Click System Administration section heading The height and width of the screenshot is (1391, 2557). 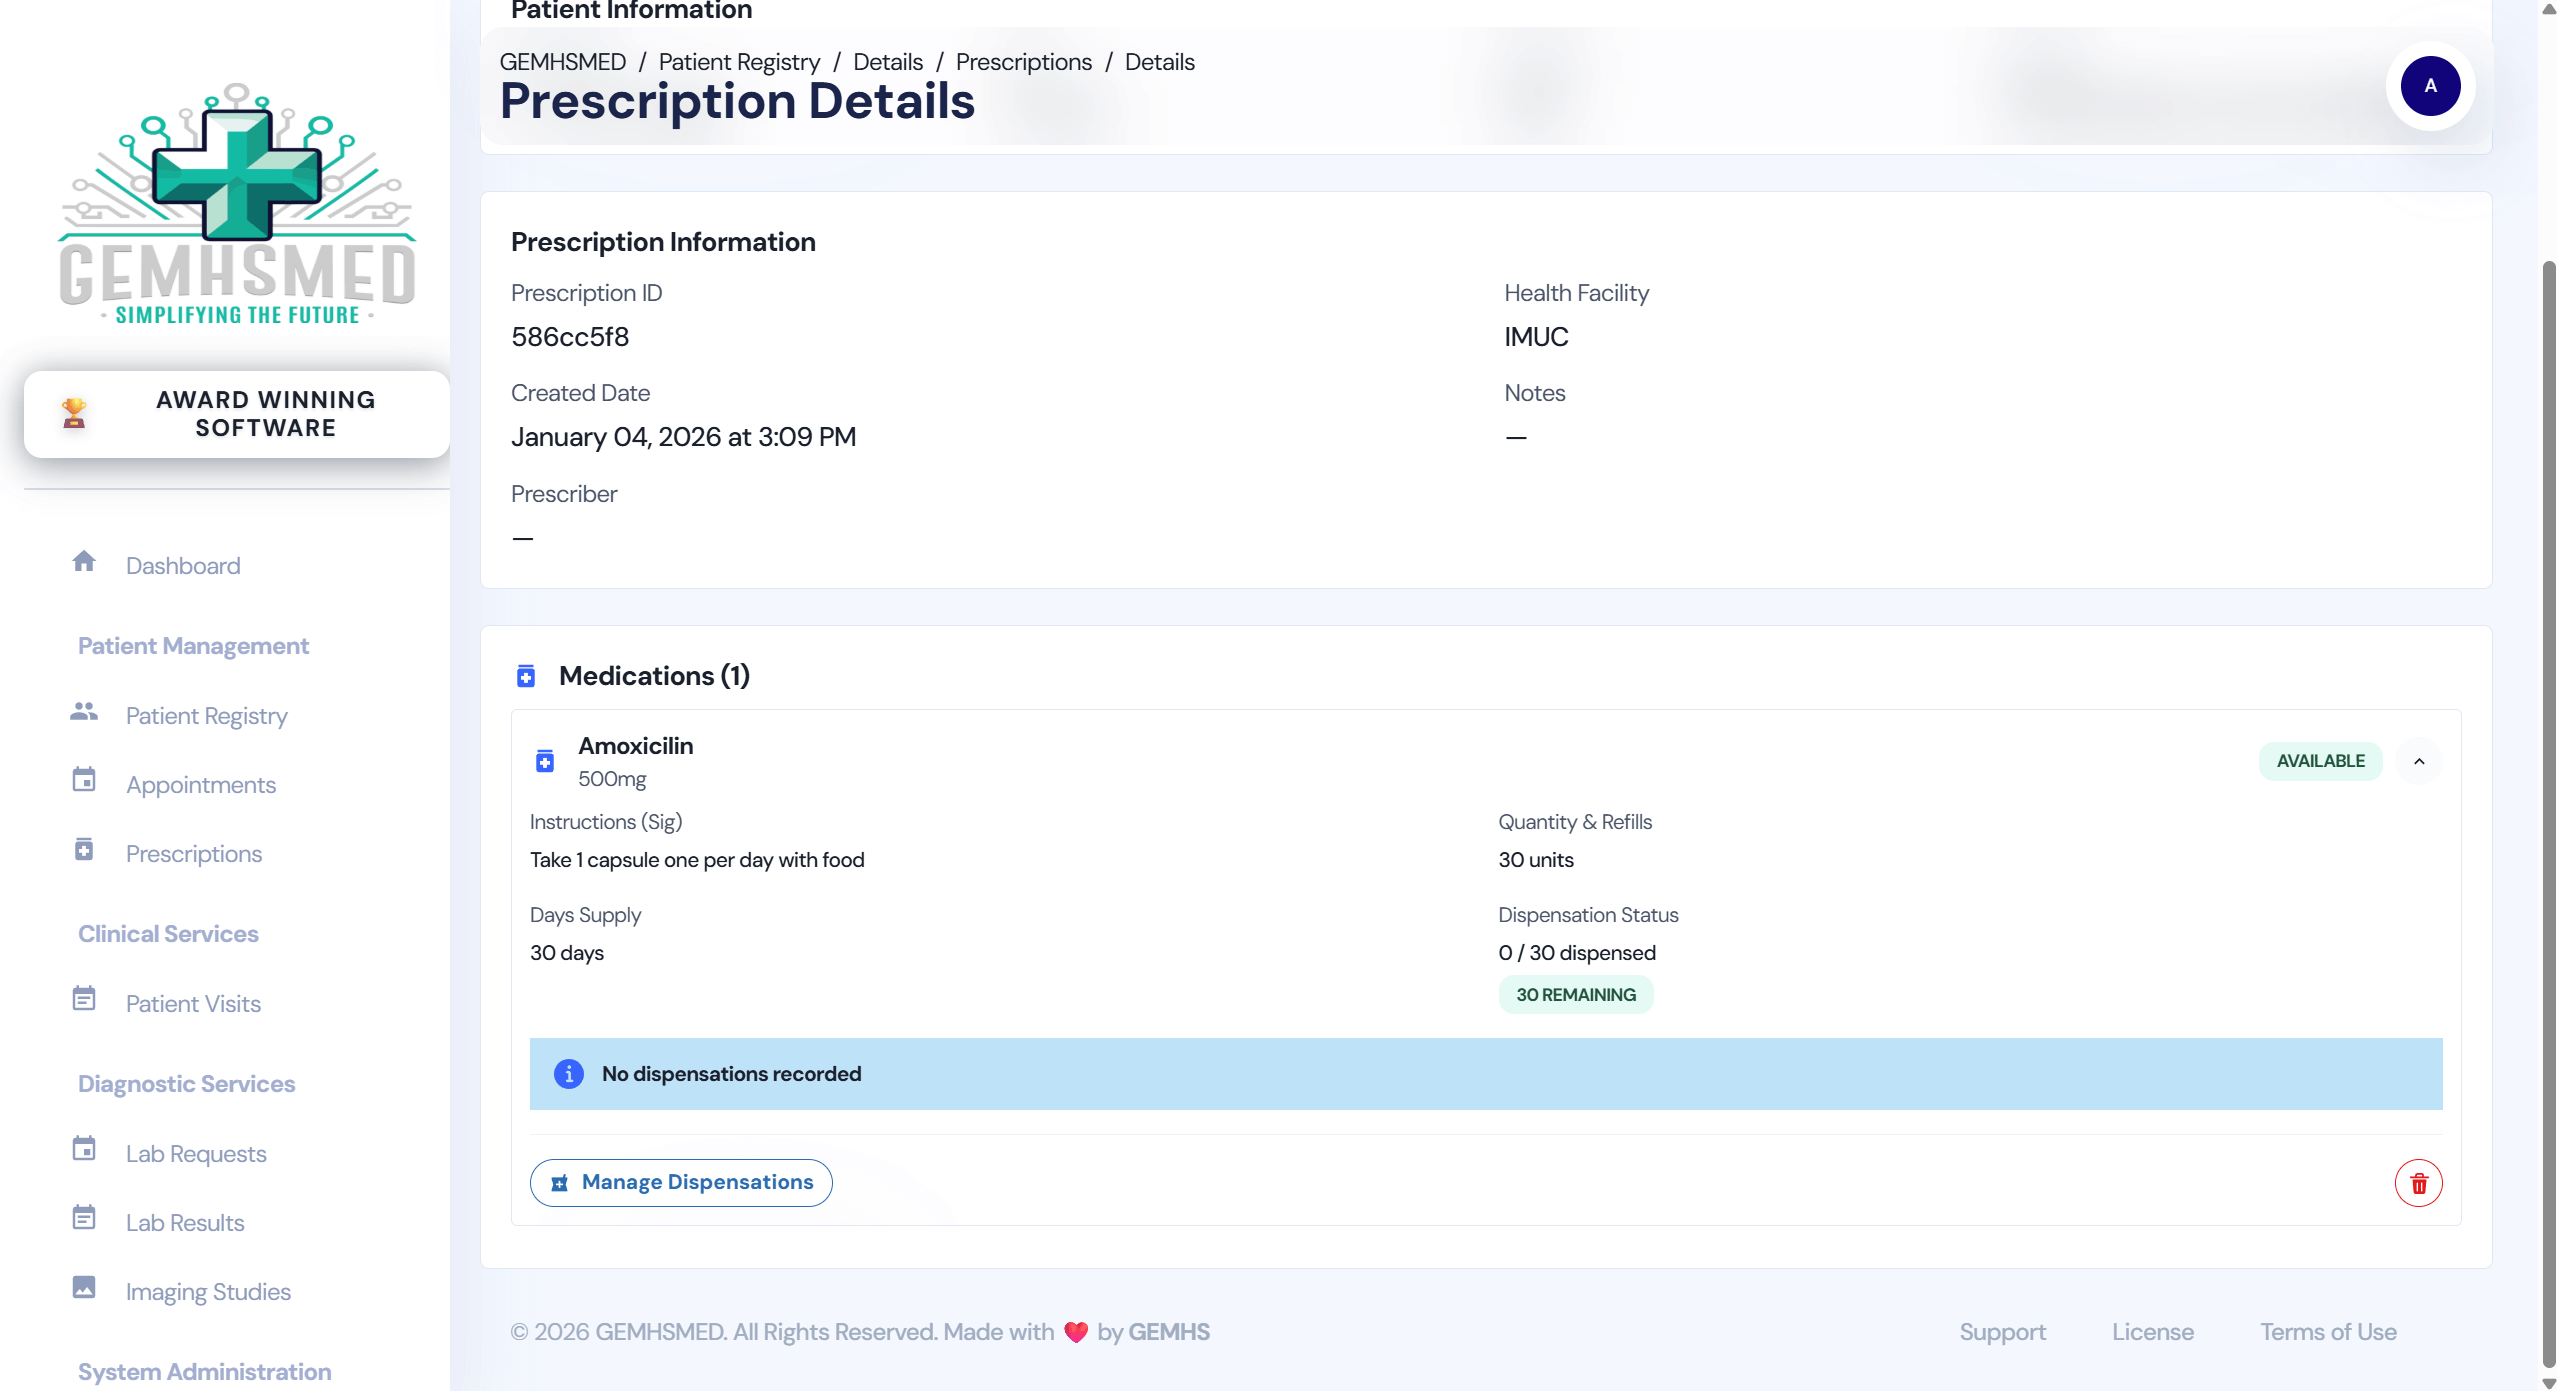tap(204, 1372)
